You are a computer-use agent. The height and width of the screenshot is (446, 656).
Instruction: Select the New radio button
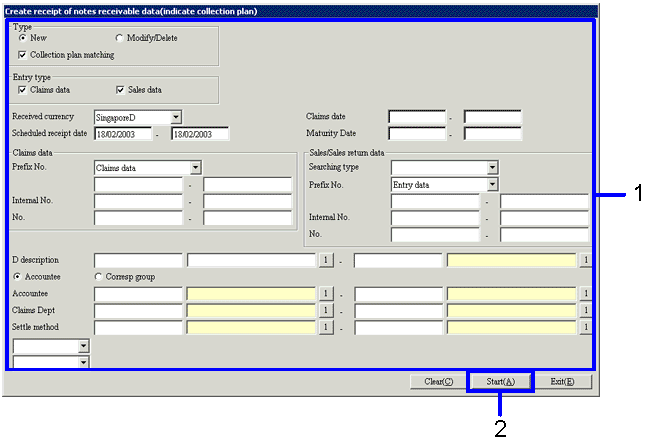click(22, 38)
